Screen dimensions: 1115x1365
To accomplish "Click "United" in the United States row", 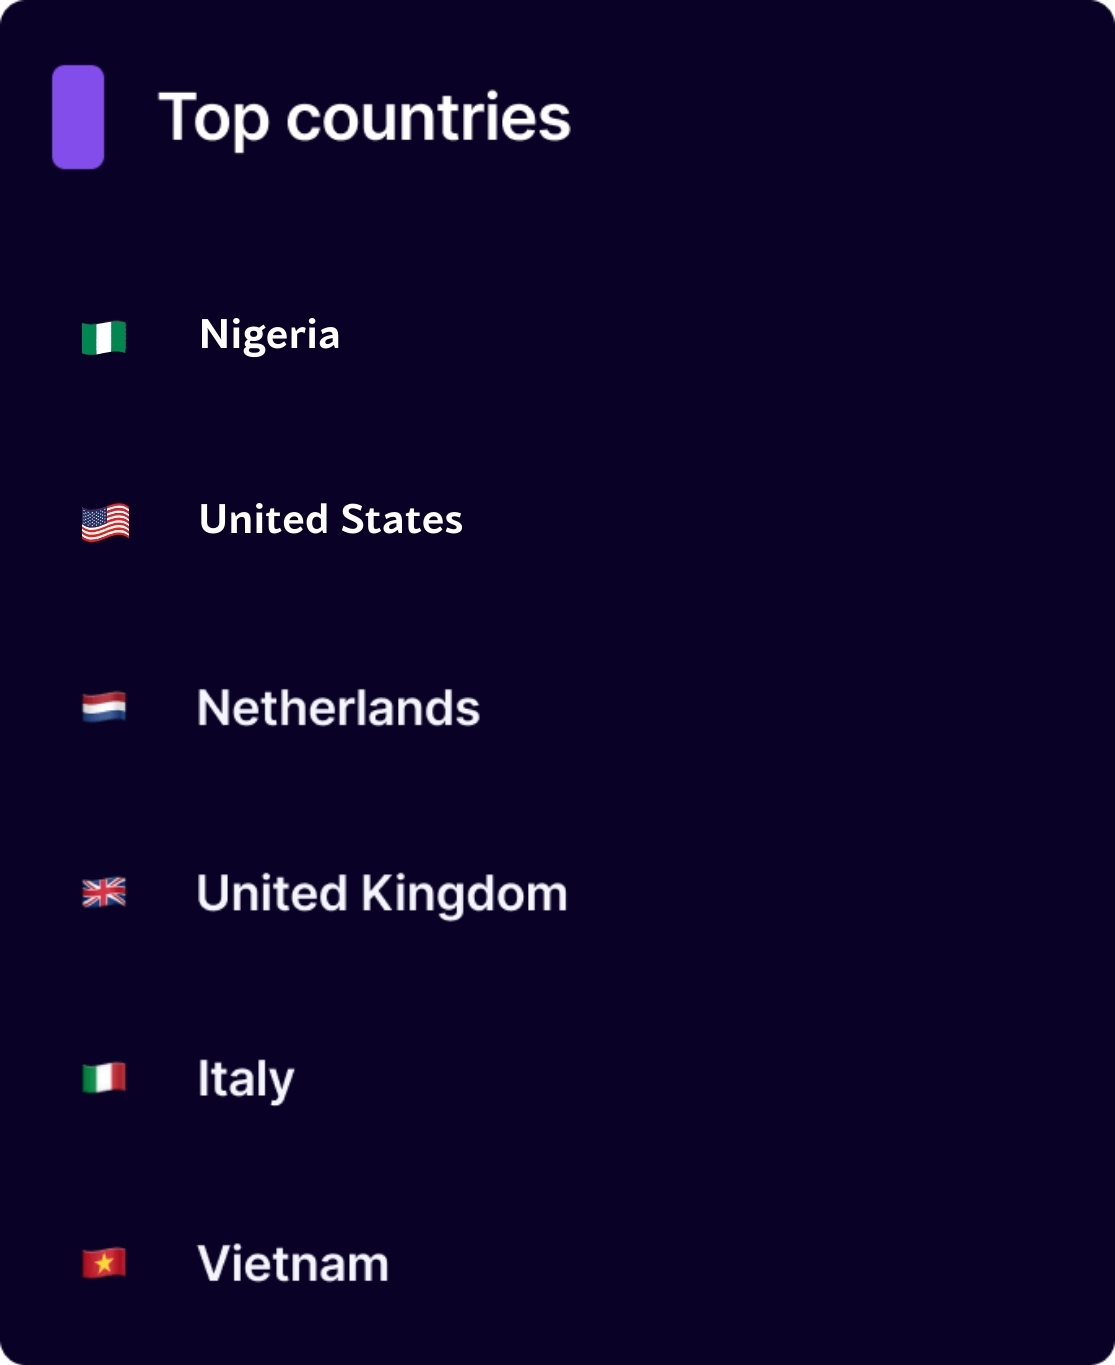I will pos(264,520).
